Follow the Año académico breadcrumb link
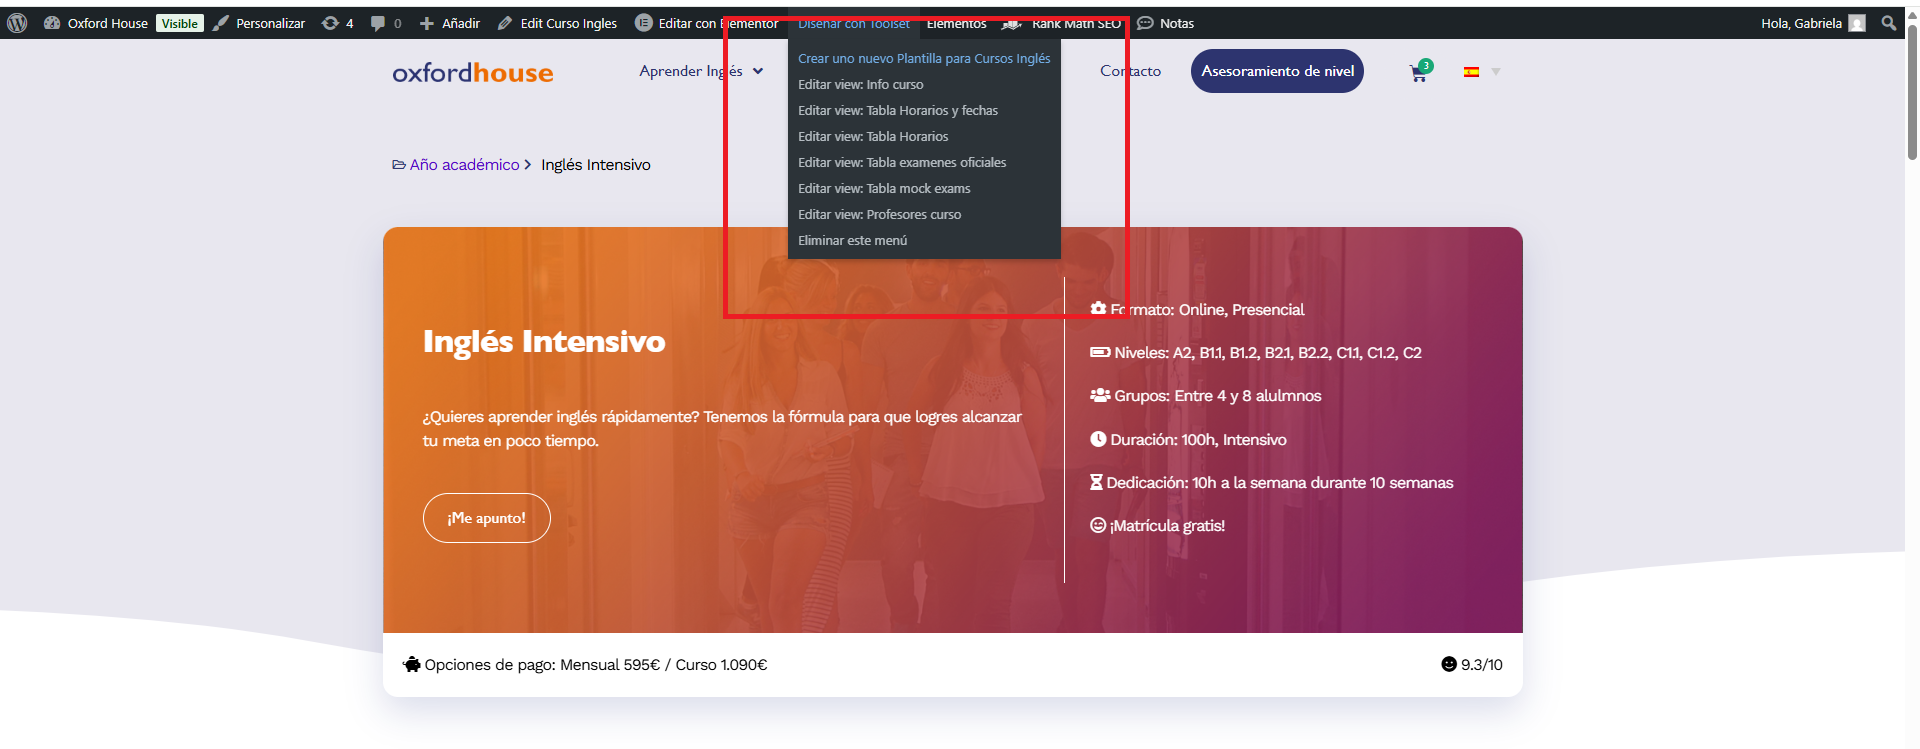Screen dimensions: 1920x749 coord(464,165)
